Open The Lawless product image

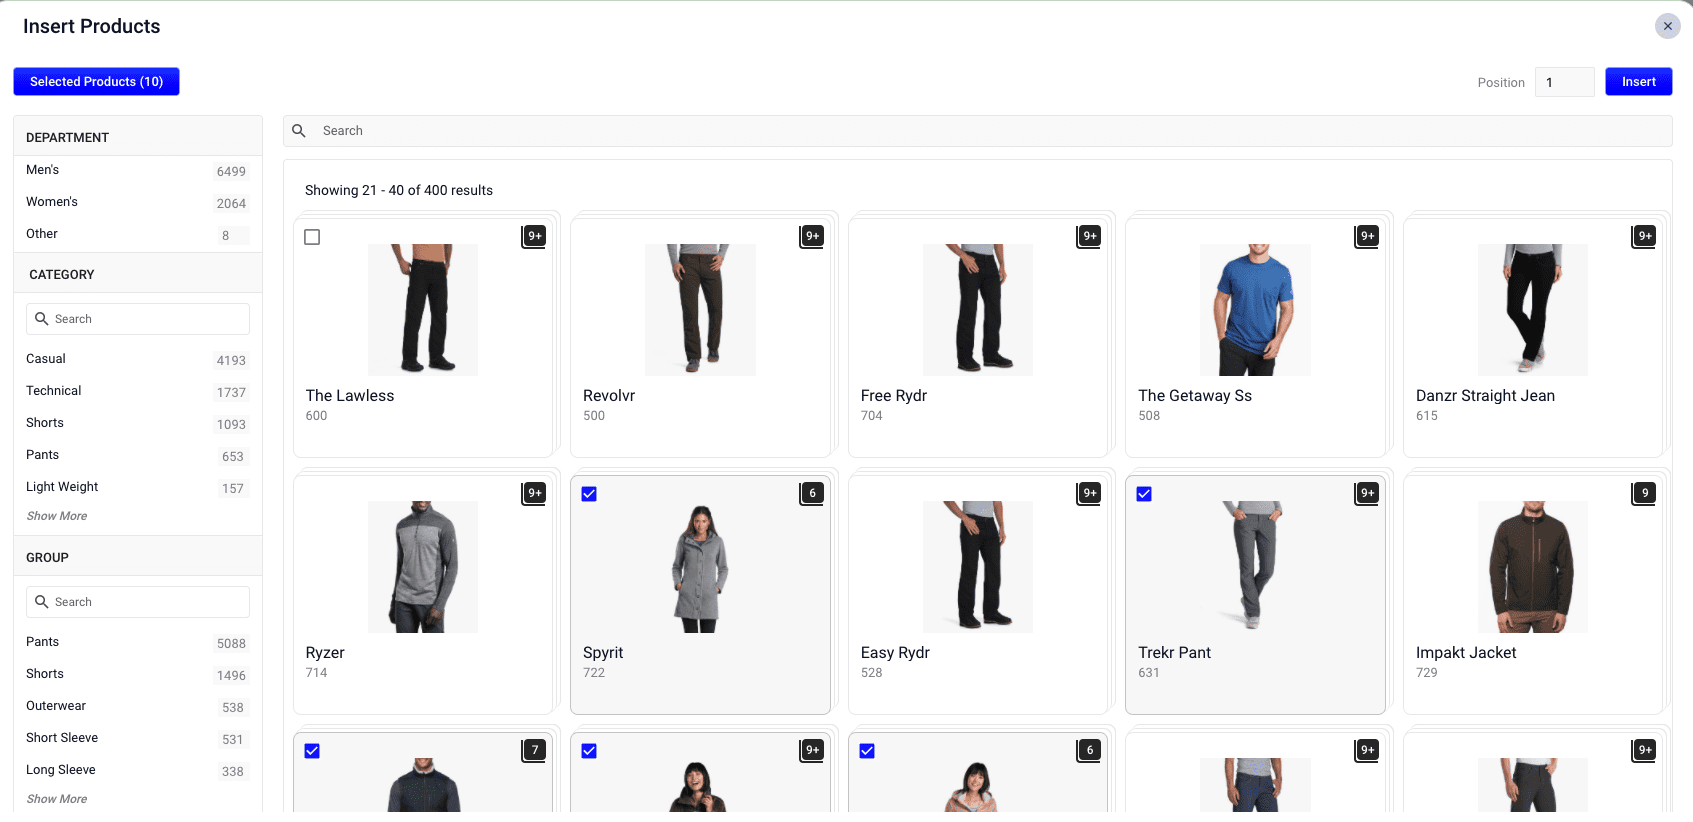(423, 310)
